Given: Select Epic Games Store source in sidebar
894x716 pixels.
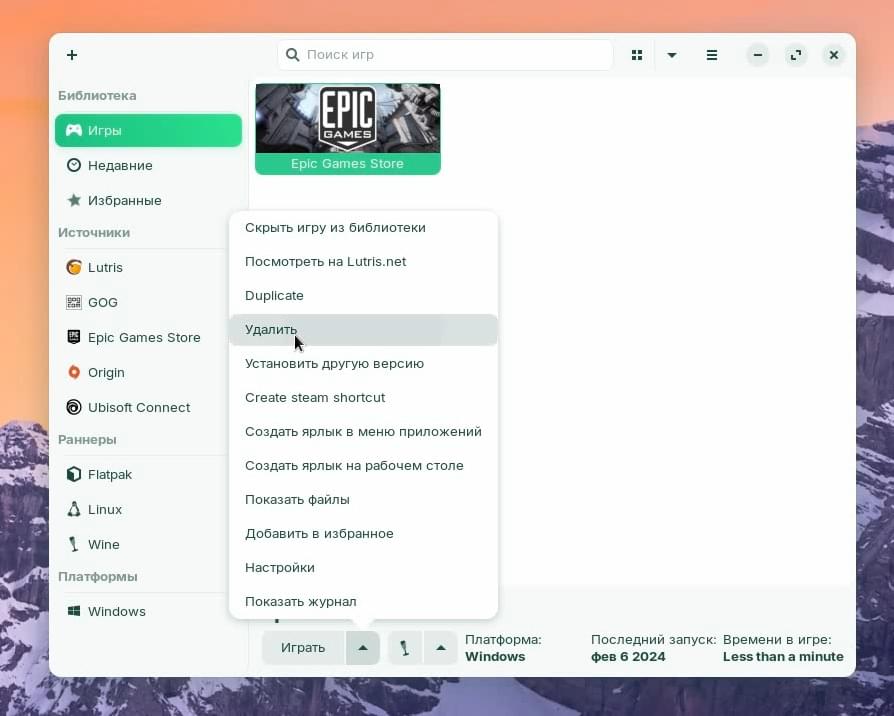Looking at the screenshot, I should tap(144, 337).
